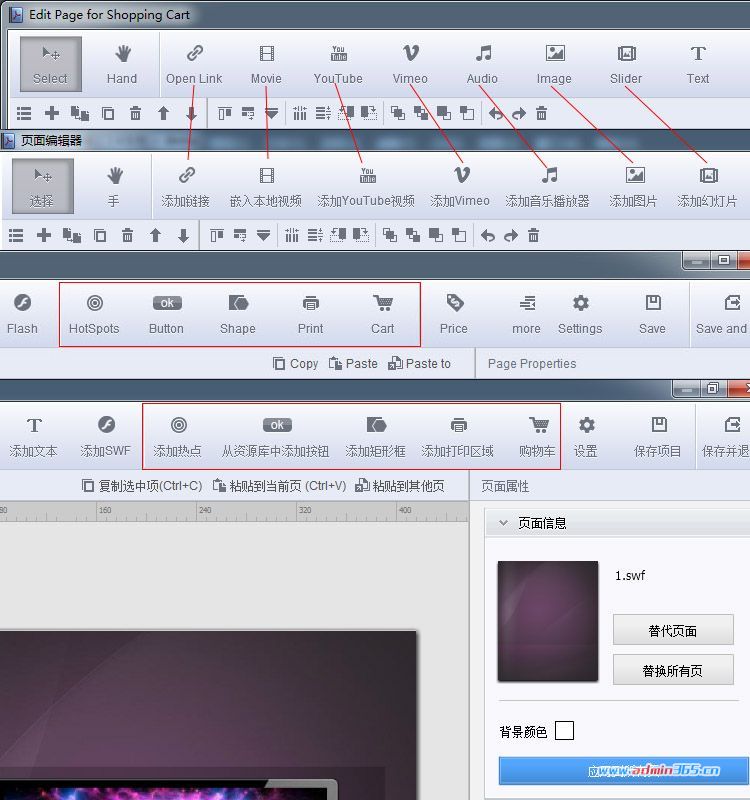Click the Open Link tool
The width and height of the screenshot is (750, 800).
(194, 64)
